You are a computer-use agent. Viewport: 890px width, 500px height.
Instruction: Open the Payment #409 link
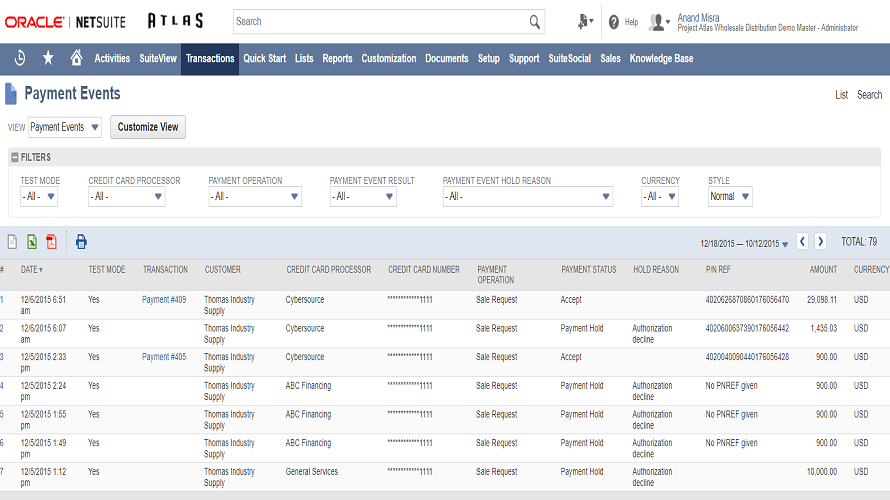point(164,300)
